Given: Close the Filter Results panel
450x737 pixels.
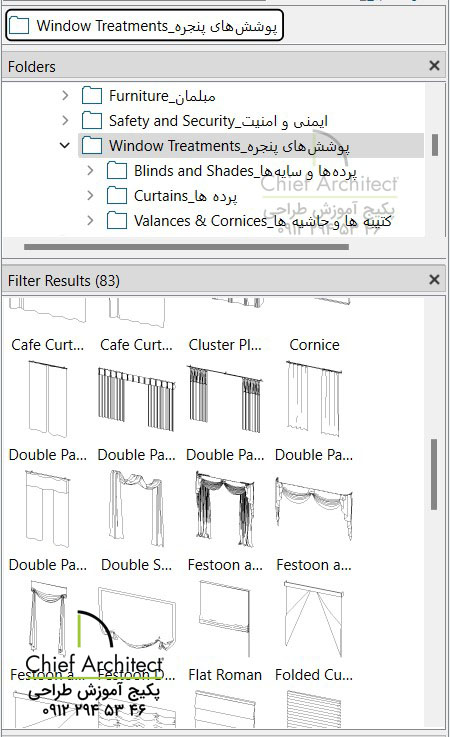Looking at the screenshot, I should (x=434, y=280).
